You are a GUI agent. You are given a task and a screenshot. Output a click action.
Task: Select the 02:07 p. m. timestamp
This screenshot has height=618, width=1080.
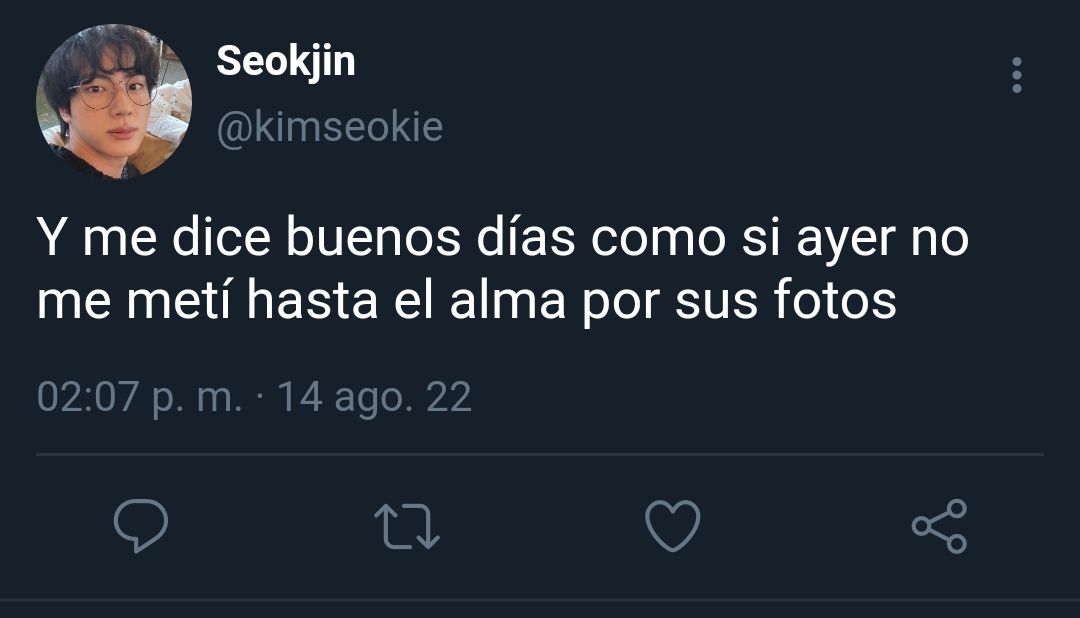[x=140, y=398]
